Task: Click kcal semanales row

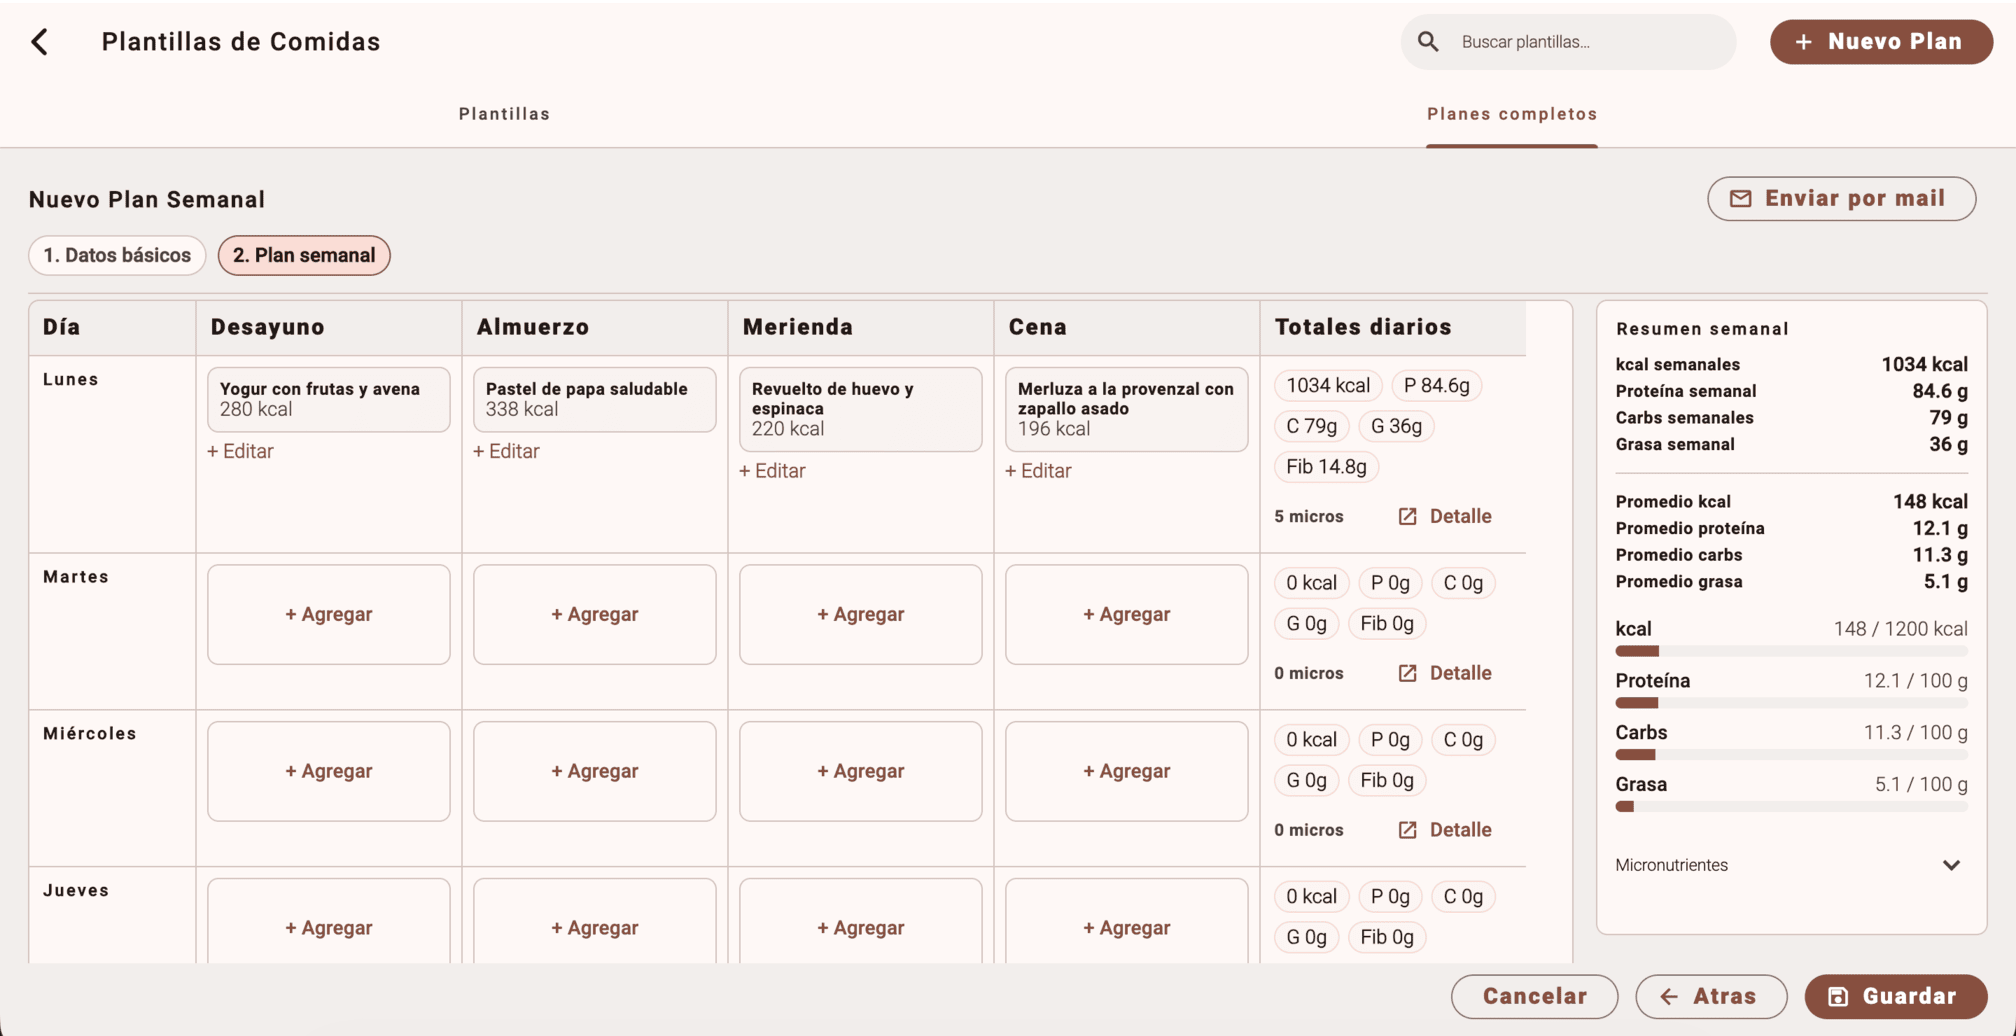Action: coord(1791,365)
